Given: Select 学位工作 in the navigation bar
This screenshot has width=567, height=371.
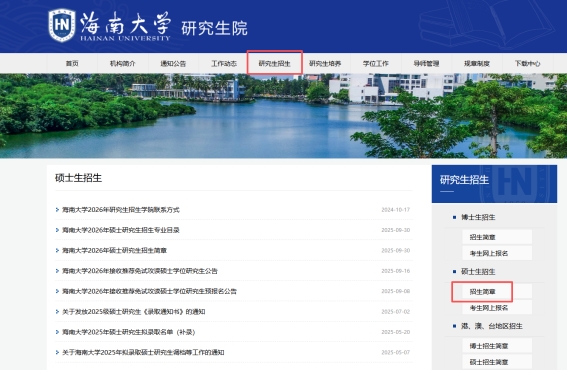Looking at the screenshot, I should click(376, 64).
